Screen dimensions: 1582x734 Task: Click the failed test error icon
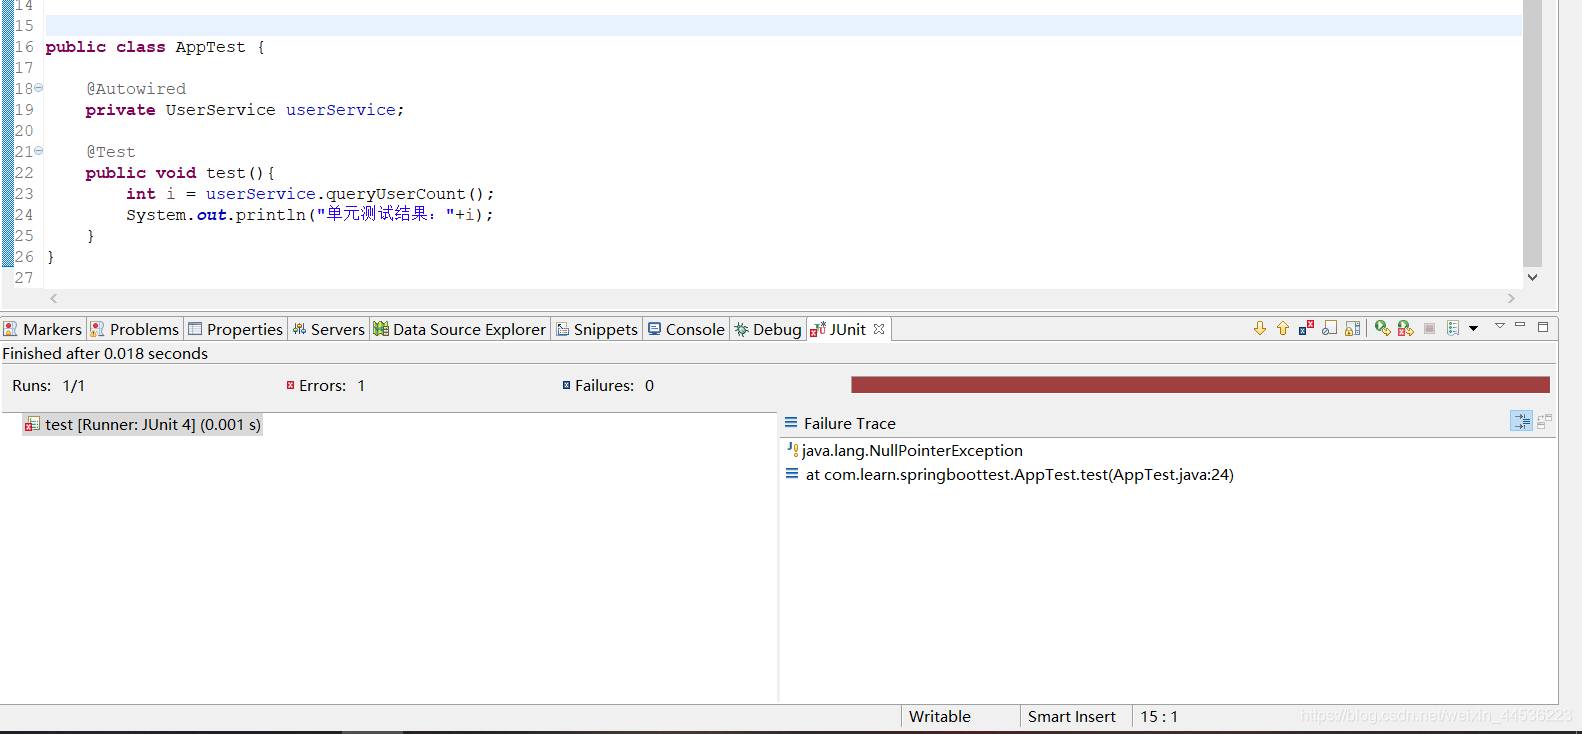pyautogui.click(x=32, y=424)
